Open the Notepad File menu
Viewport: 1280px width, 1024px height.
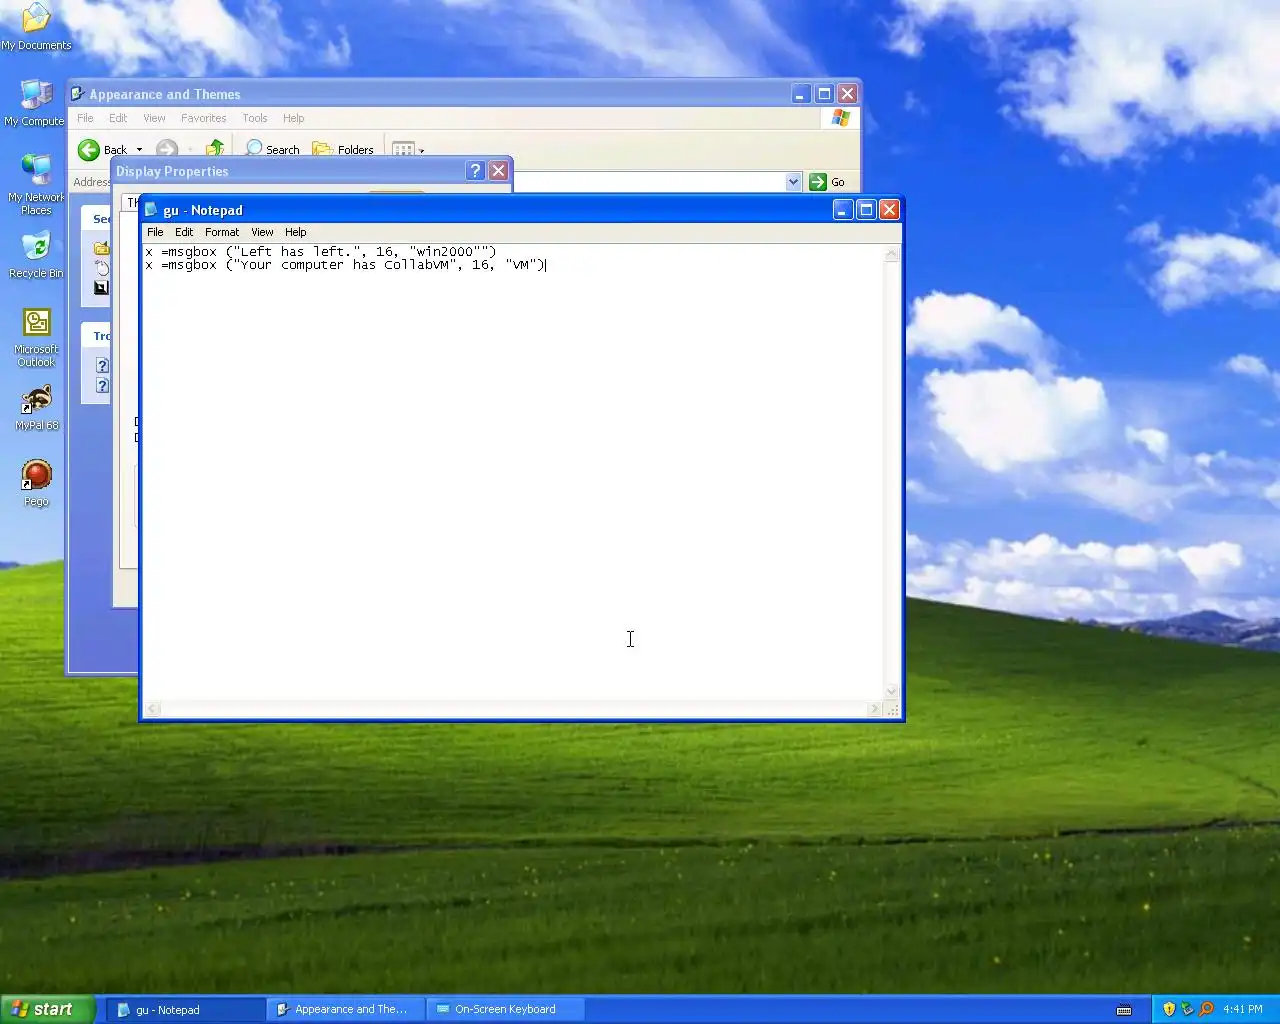click(x=155, y=232)
